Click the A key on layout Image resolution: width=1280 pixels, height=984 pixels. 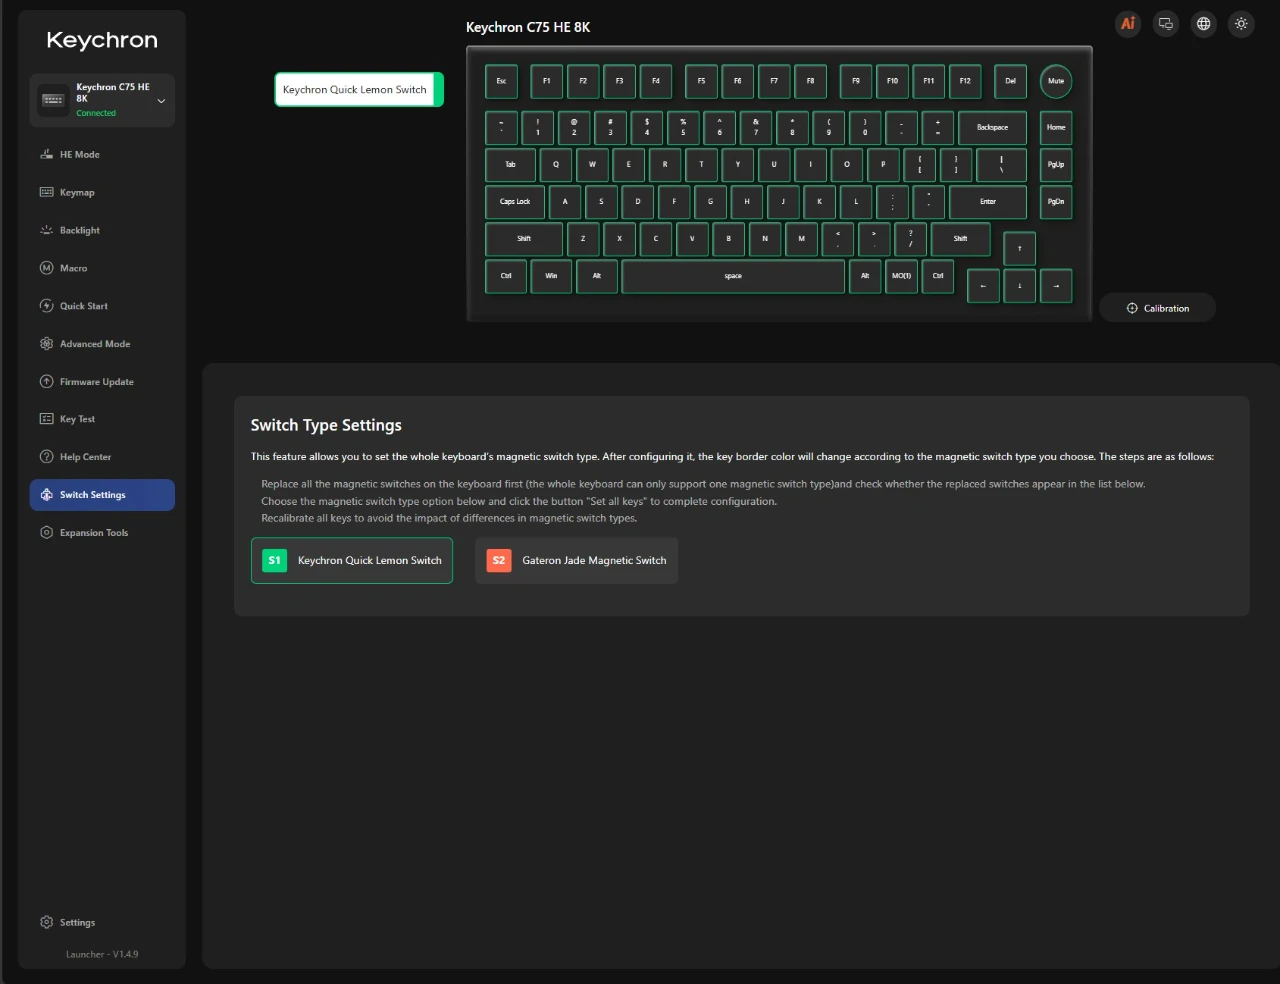[x=565, y=202]
